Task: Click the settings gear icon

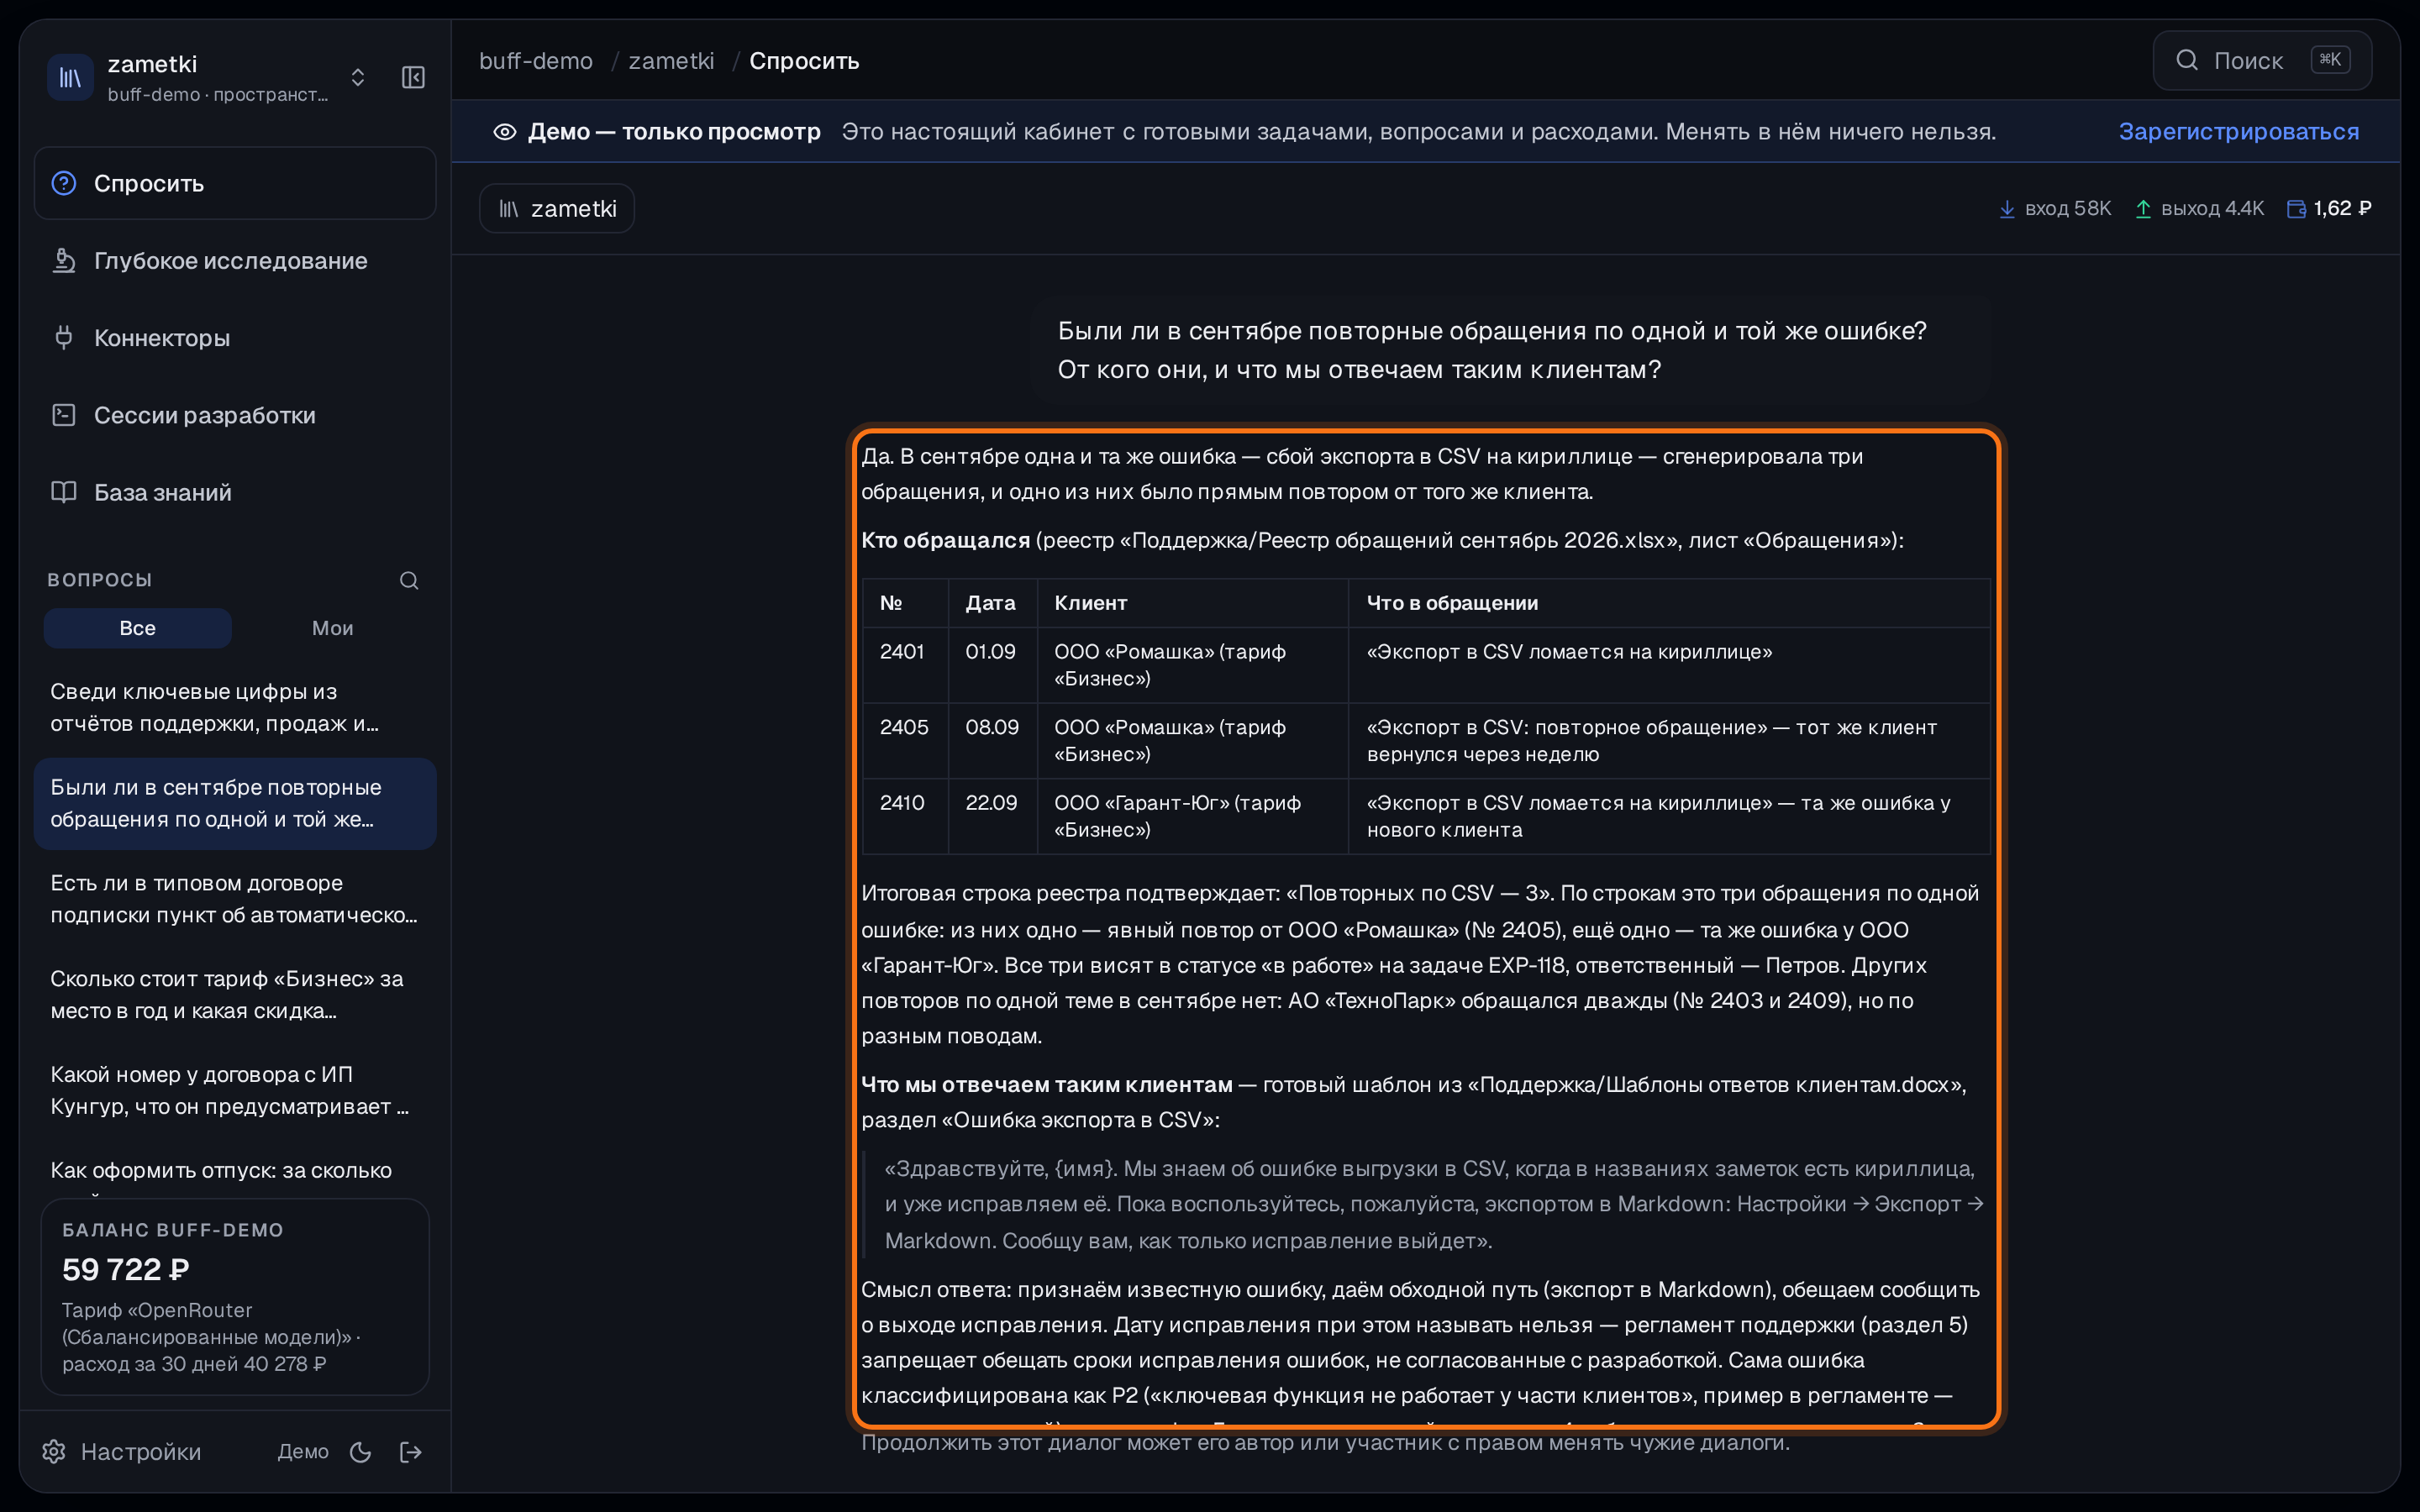Action: 54,1451
